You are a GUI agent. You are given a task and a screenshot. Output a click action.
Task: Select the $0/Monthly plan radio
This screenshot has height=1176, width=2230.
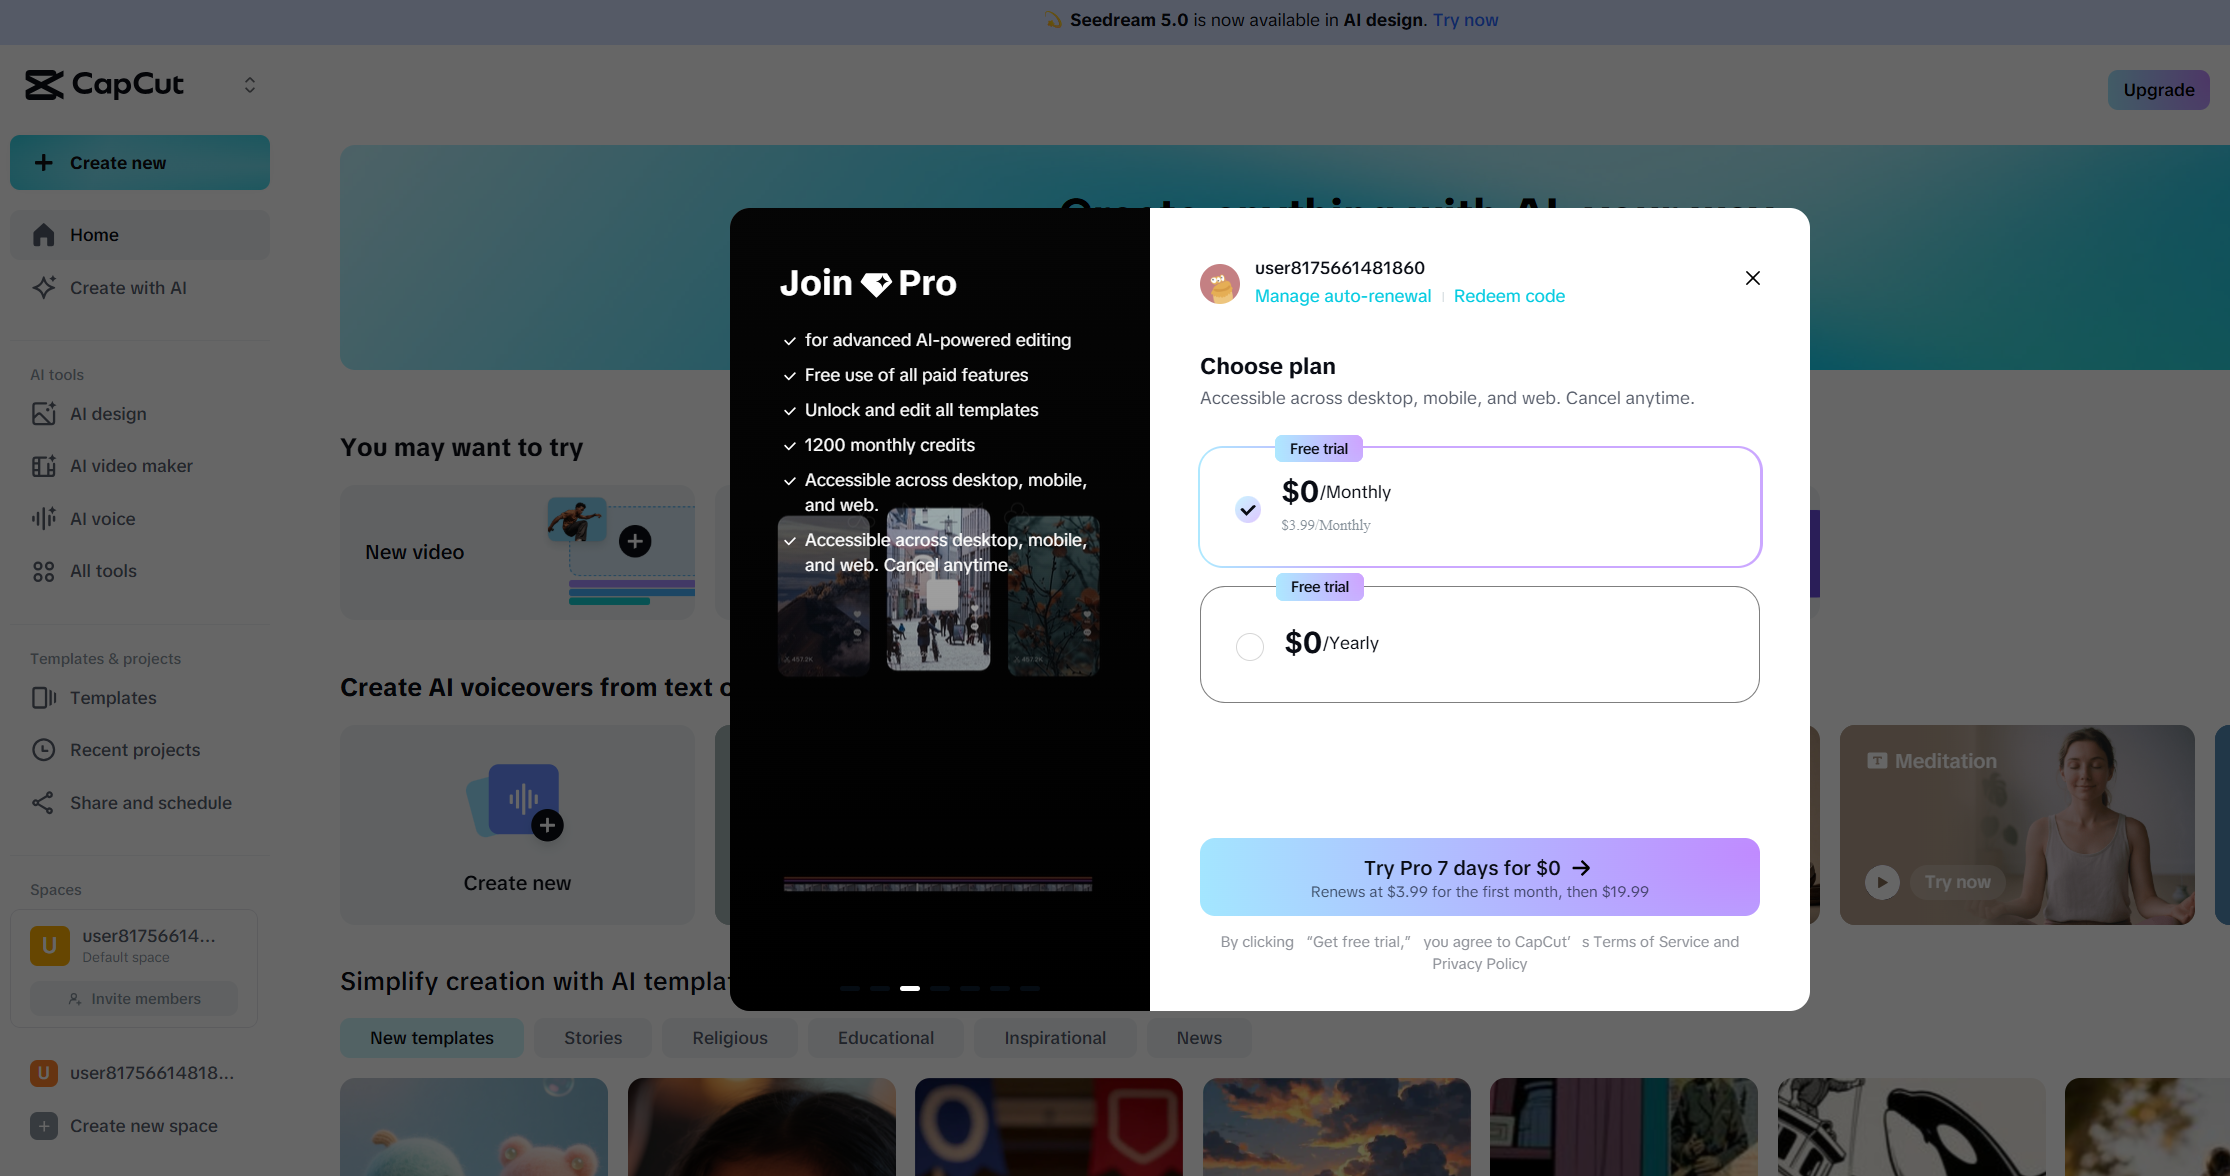pyautogui.click(x=1247, y=510)
